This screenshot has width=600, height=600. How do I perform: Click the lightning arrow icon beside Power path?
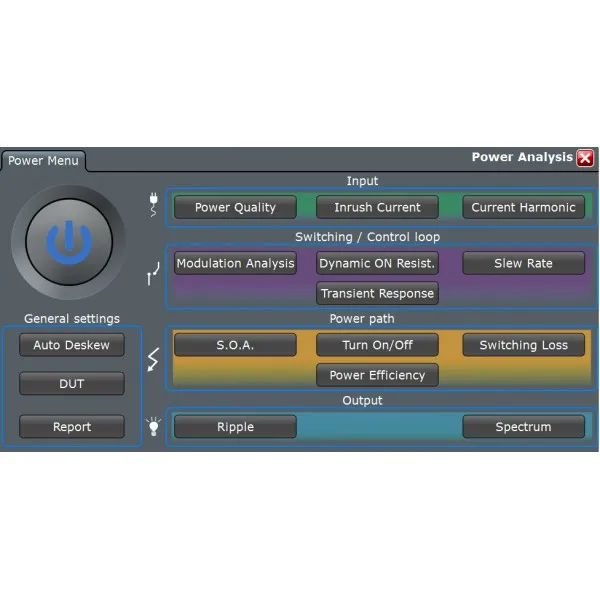(x=153, y=359)
